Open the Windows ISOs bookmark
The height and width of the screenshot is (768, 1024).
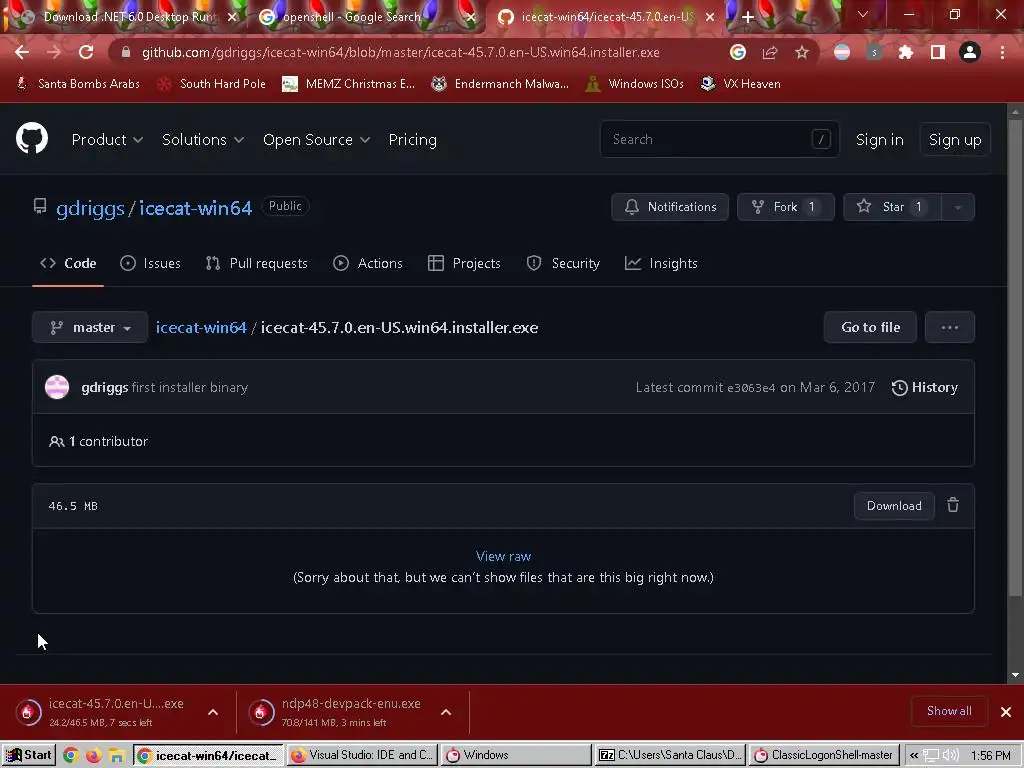(x=634, y=84)
